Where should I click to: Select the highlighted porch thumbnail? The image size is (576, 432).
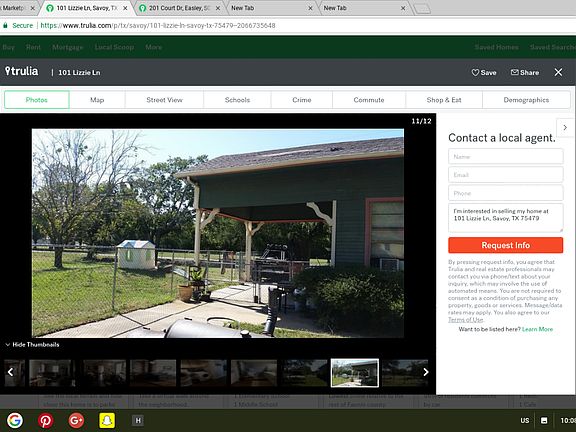(x=355, y=372)
